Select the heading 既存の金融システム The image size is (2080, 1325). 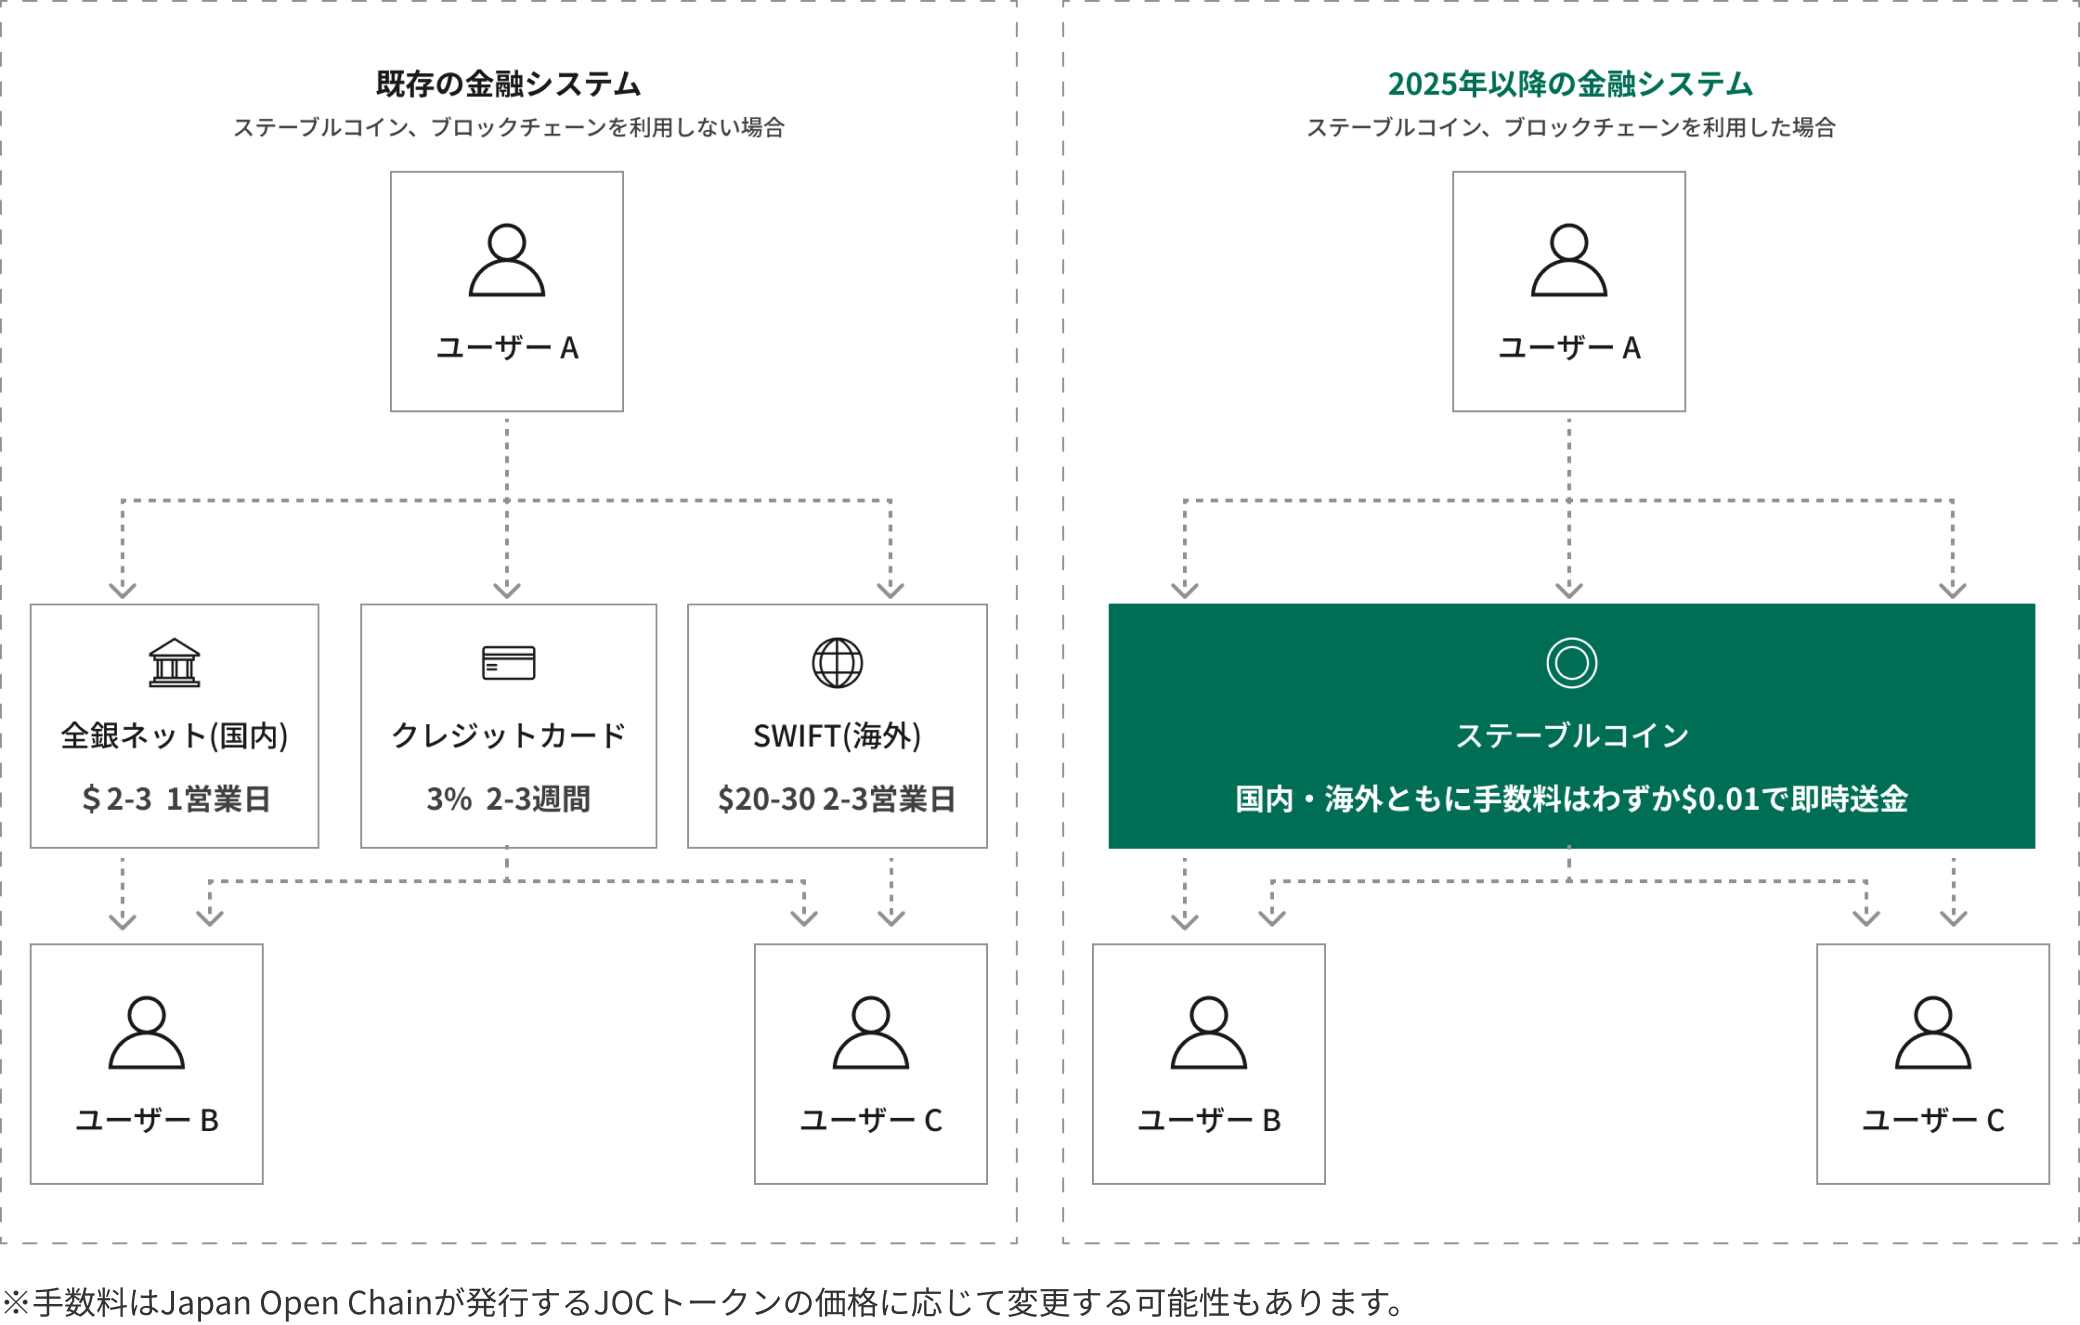click(x=508, y=84)
